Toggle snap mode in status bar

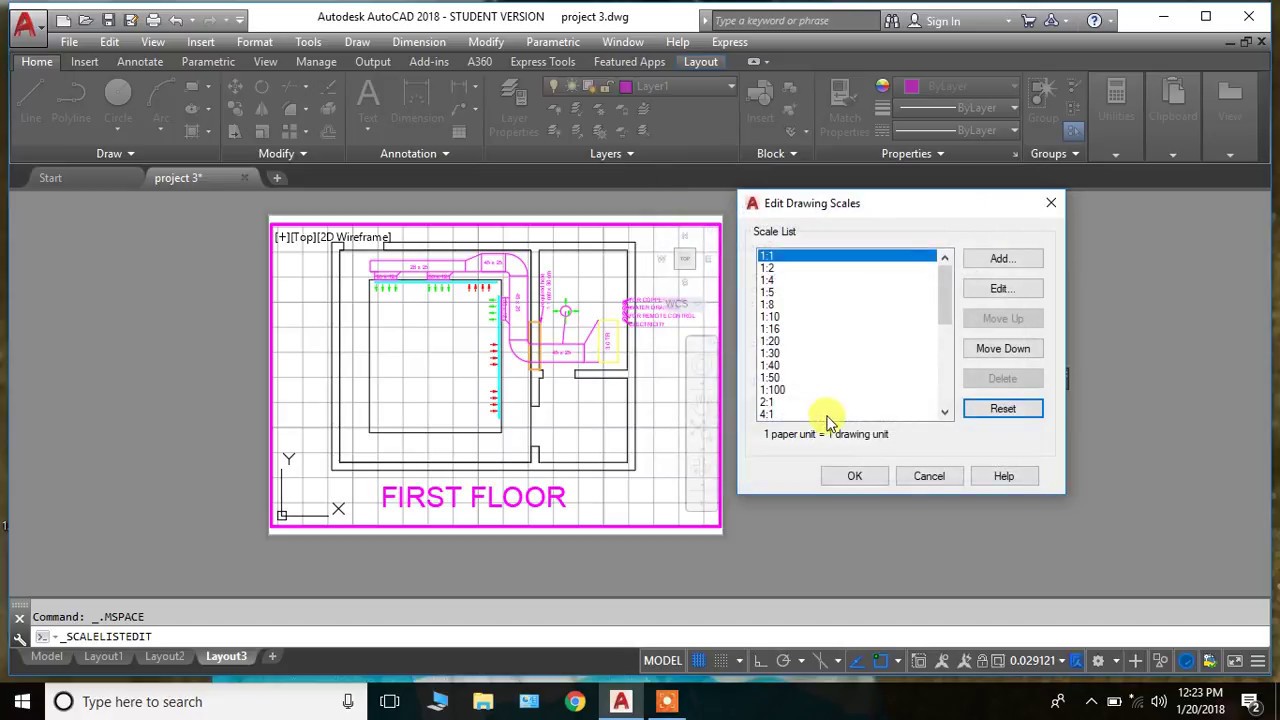[720, 661]
